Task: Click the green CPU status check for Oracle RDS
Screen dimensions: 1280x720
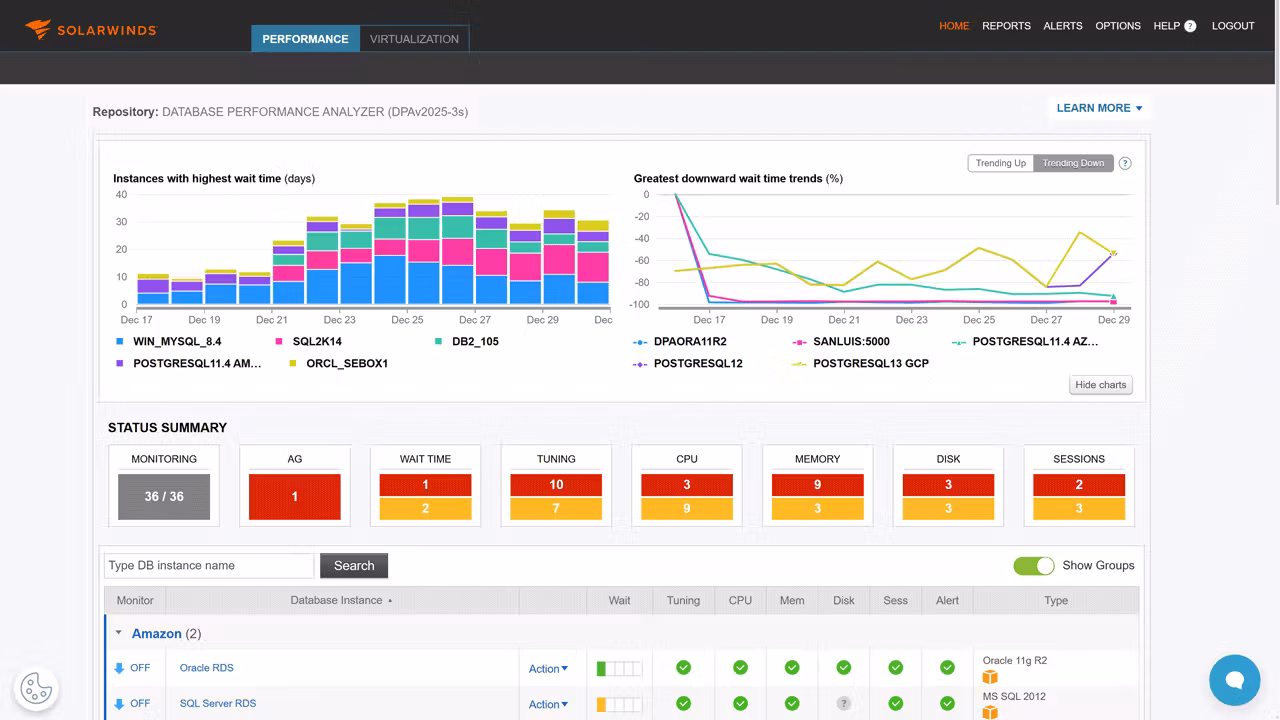Action: pos(740,668)
